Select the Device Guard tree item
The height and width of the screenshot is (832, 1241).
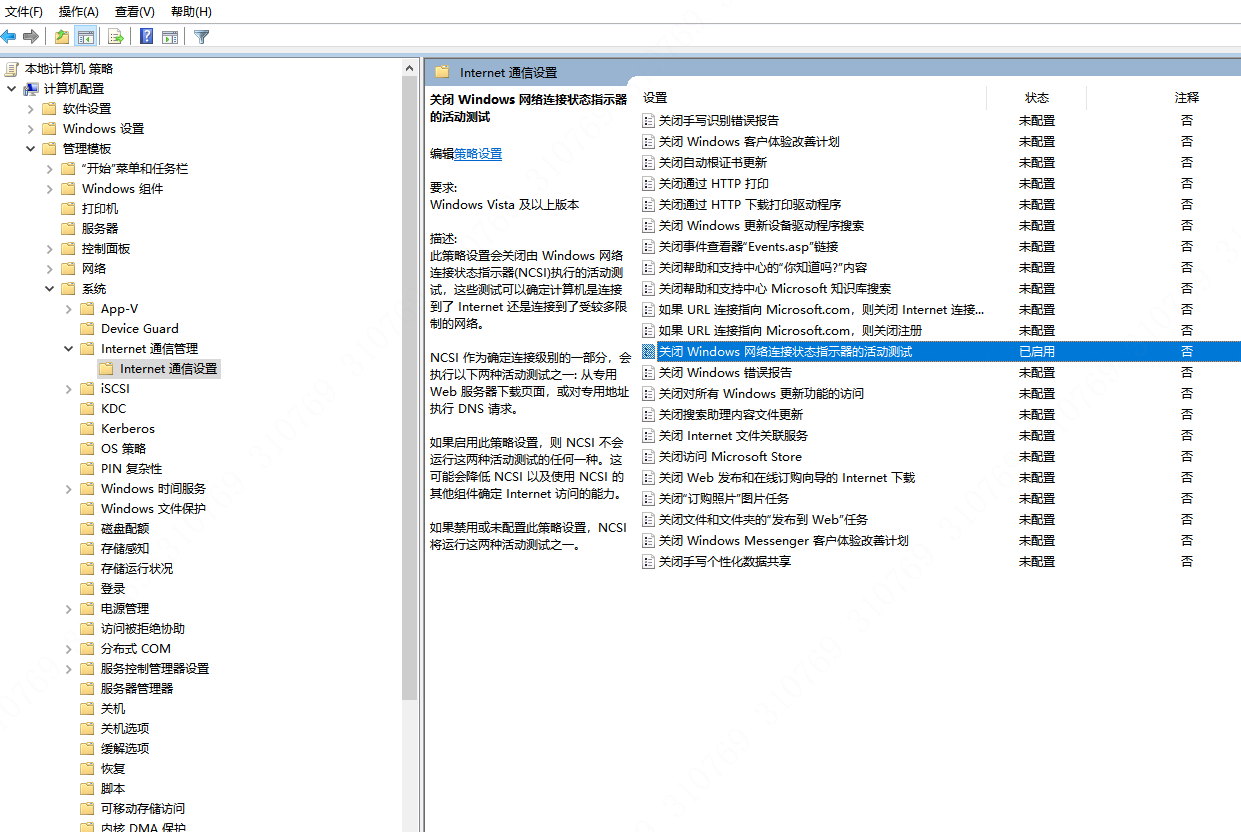click(140, 329)
